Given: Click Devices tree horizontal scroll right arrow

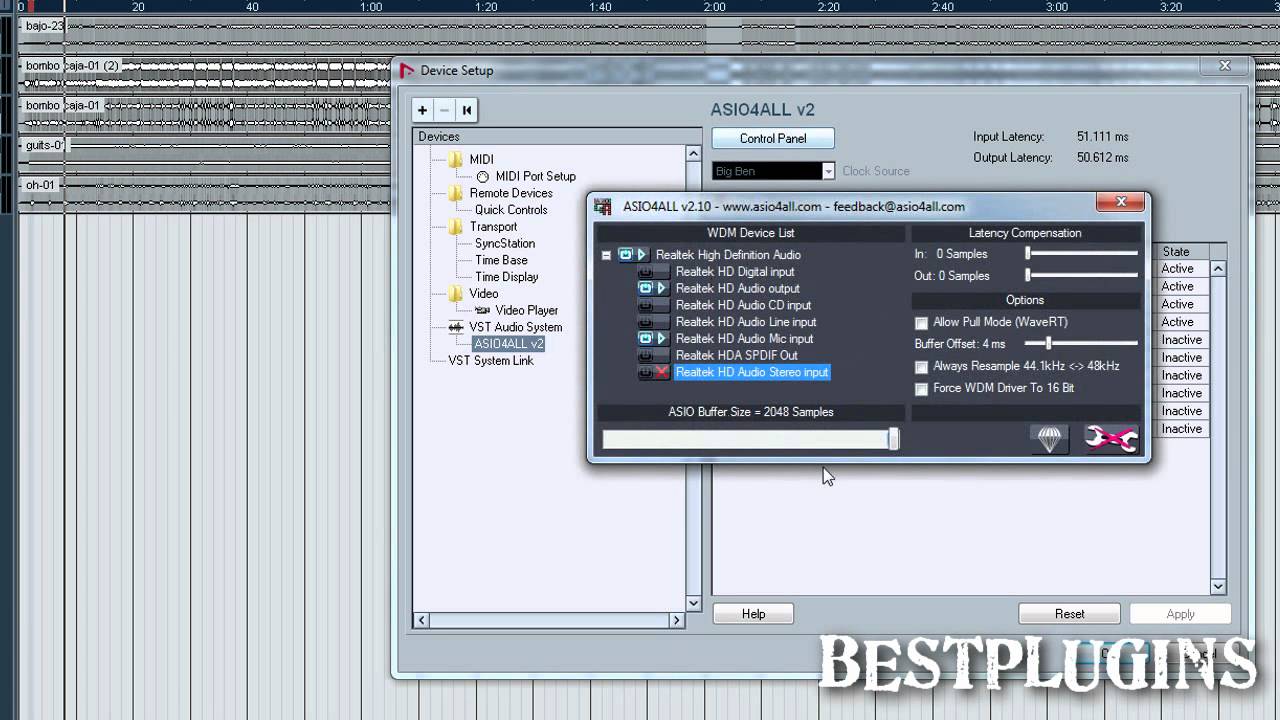Looking at the screenshot, I should tap(676, 620).
